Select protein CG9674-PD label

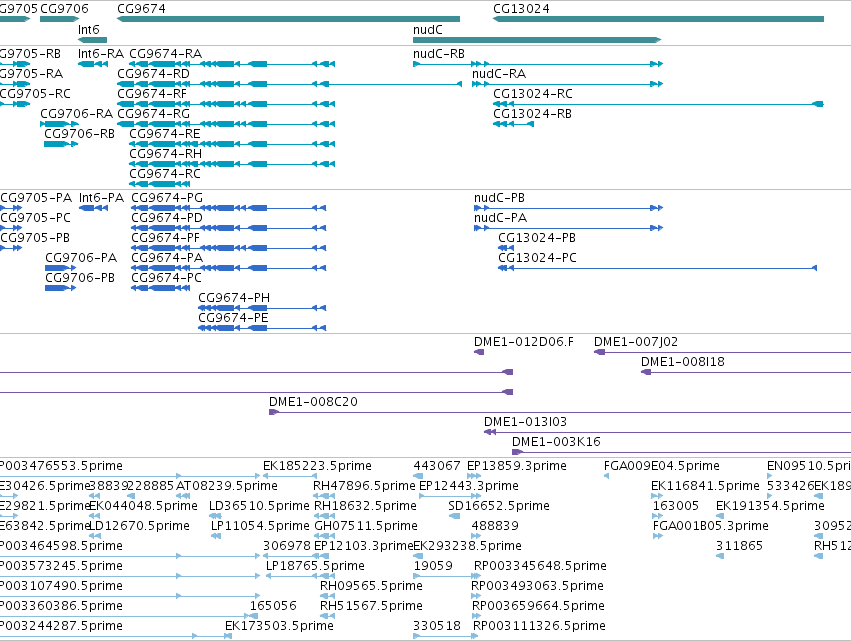tap(167, 218)
